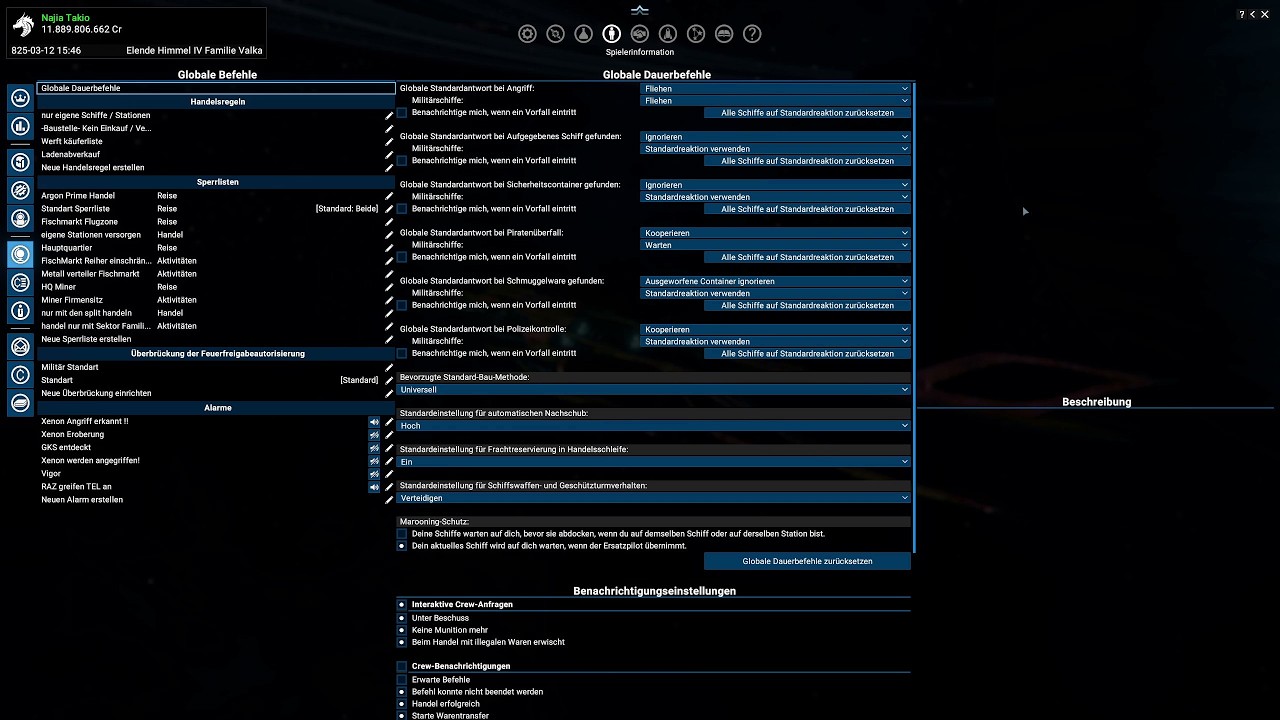The width and height of the screenshot is (1280, 720).
Task: Click 'Neue Sperrliste erstellen'
Action: click(86, 339)
